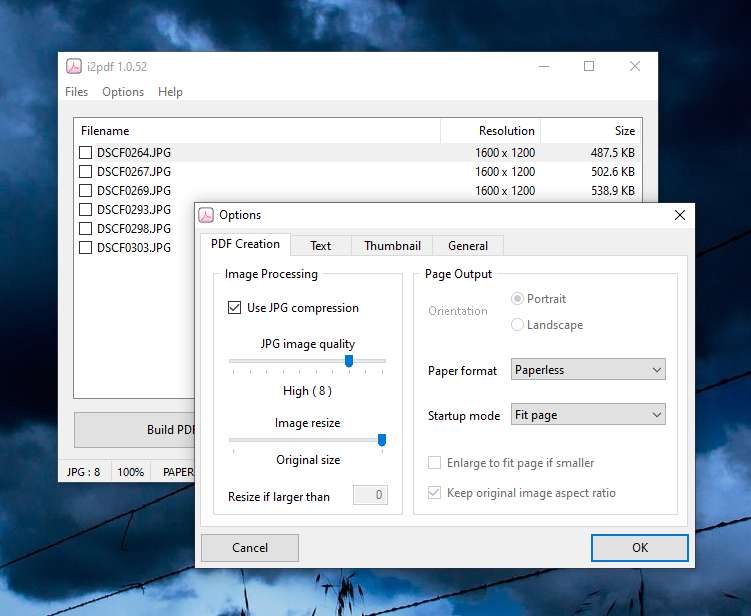Viewport: 751px width, 616px height.
Task: Switch to the Thumbnail tab
Action: [x=392, y=246]
